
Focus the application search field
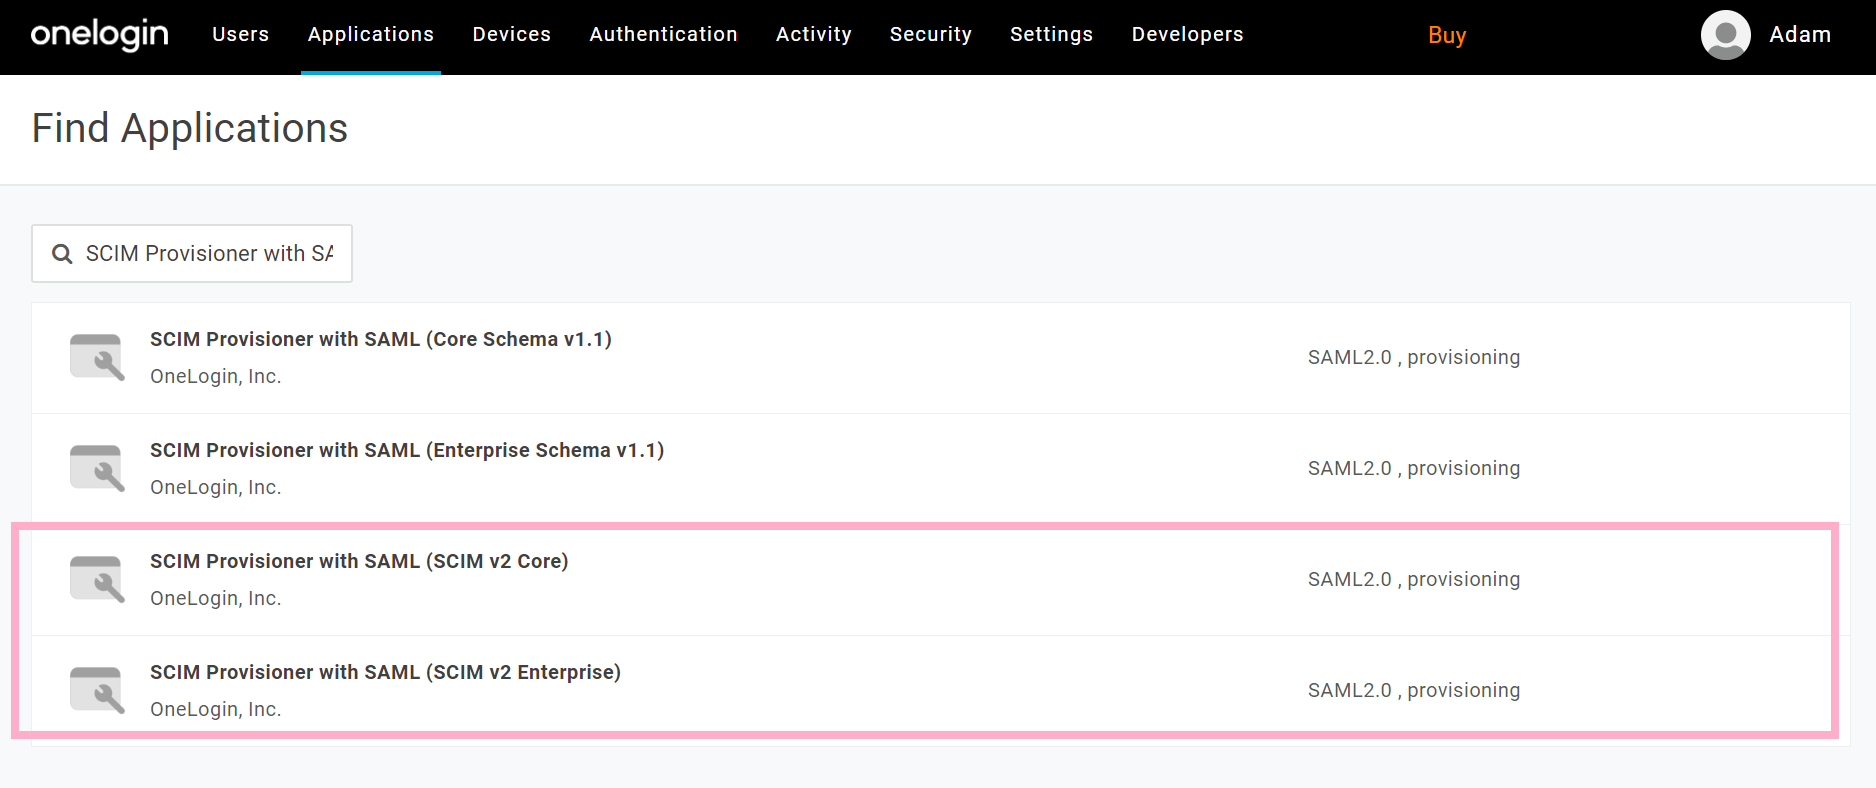[192, 253]
